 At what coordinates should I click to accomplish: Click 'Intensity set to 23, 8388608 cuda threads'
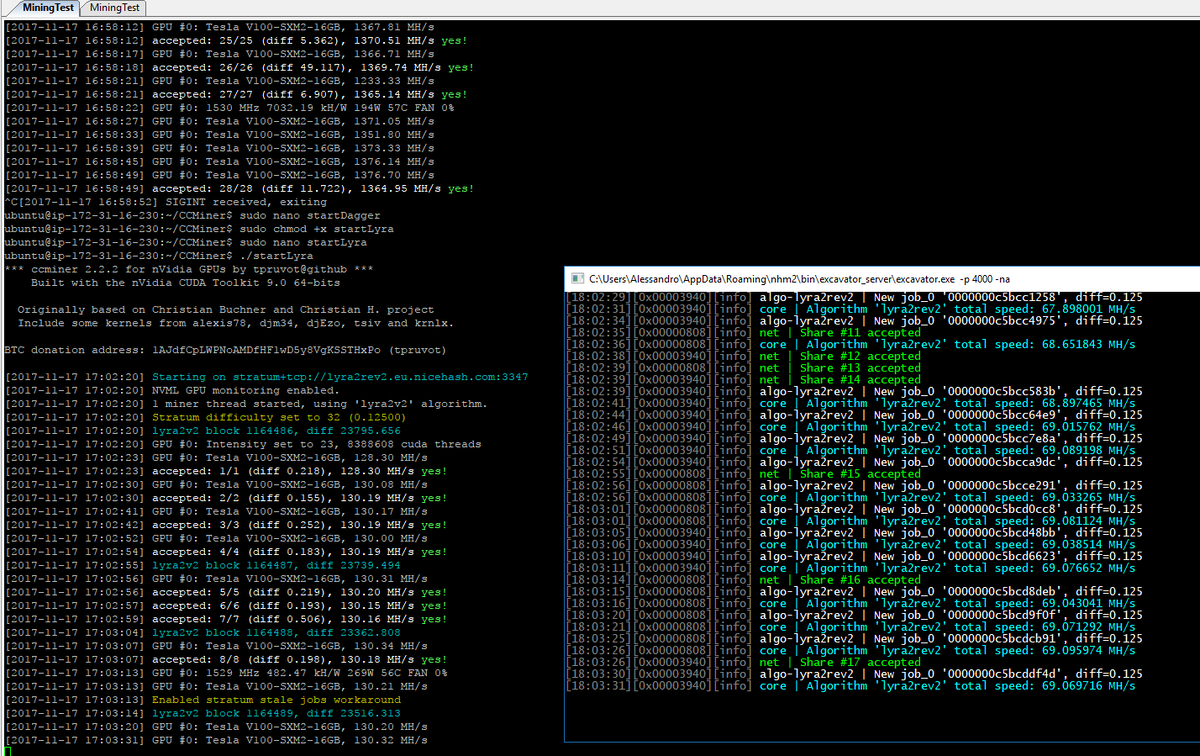pos(243,444)
